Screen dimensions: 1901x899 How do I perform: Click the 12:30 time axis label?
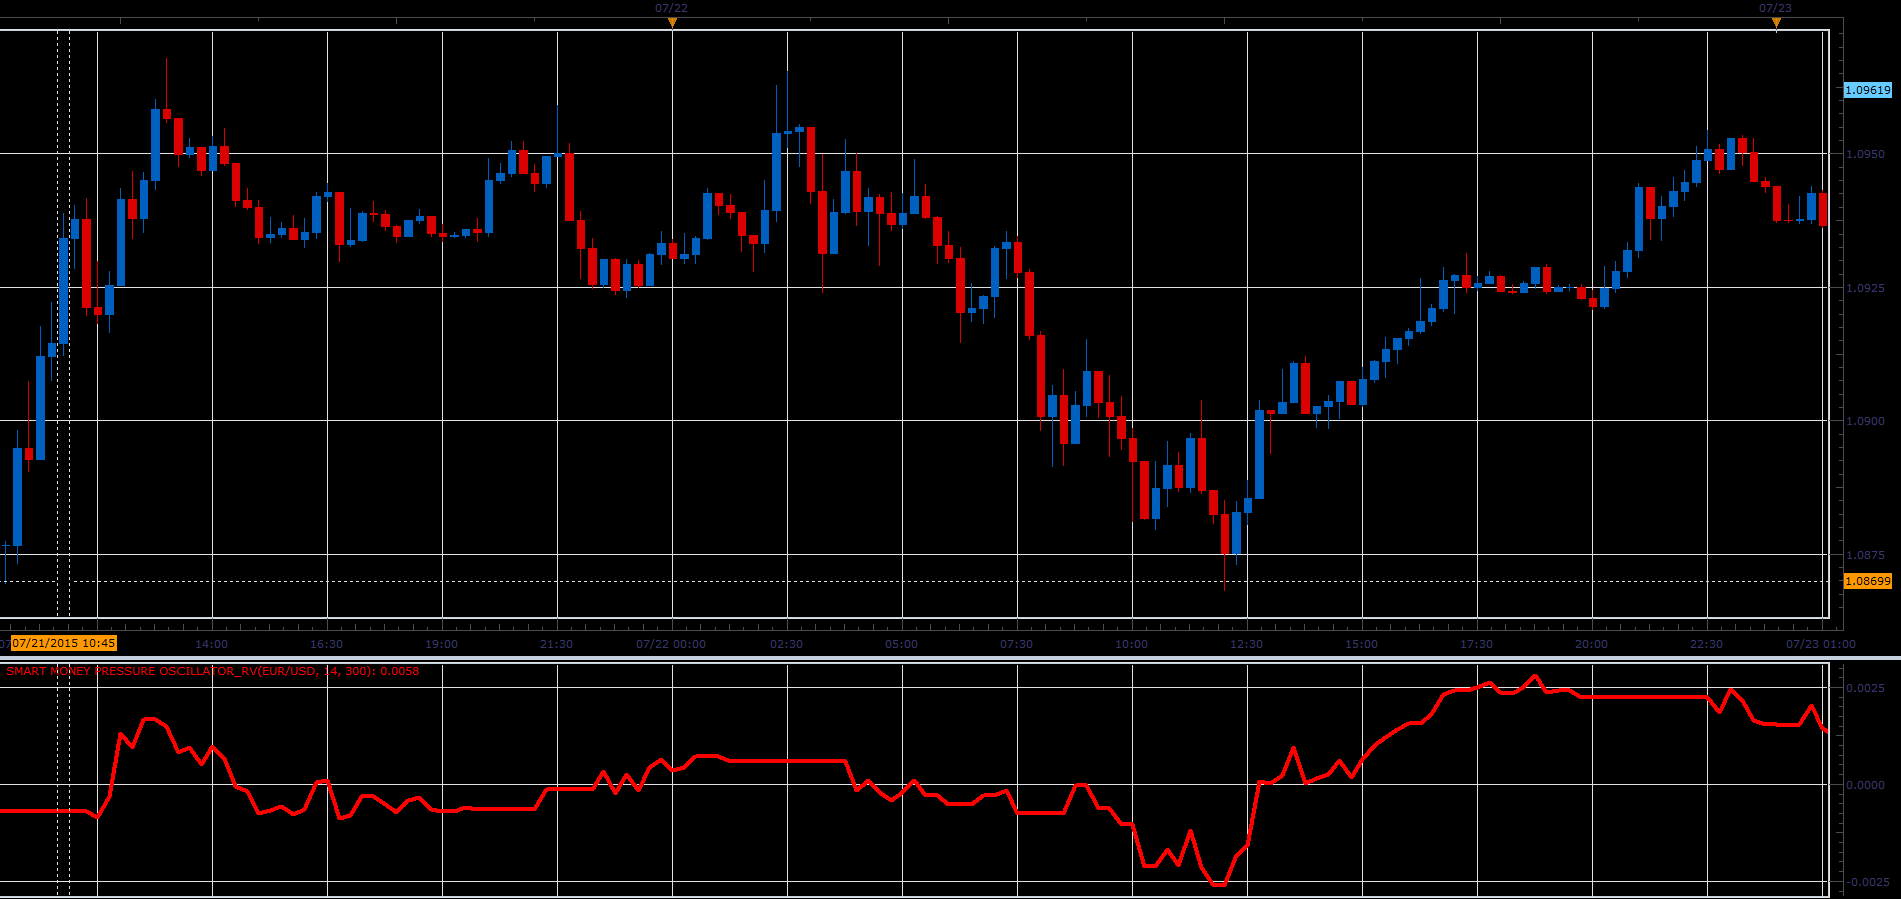[x=1247, y=644]
